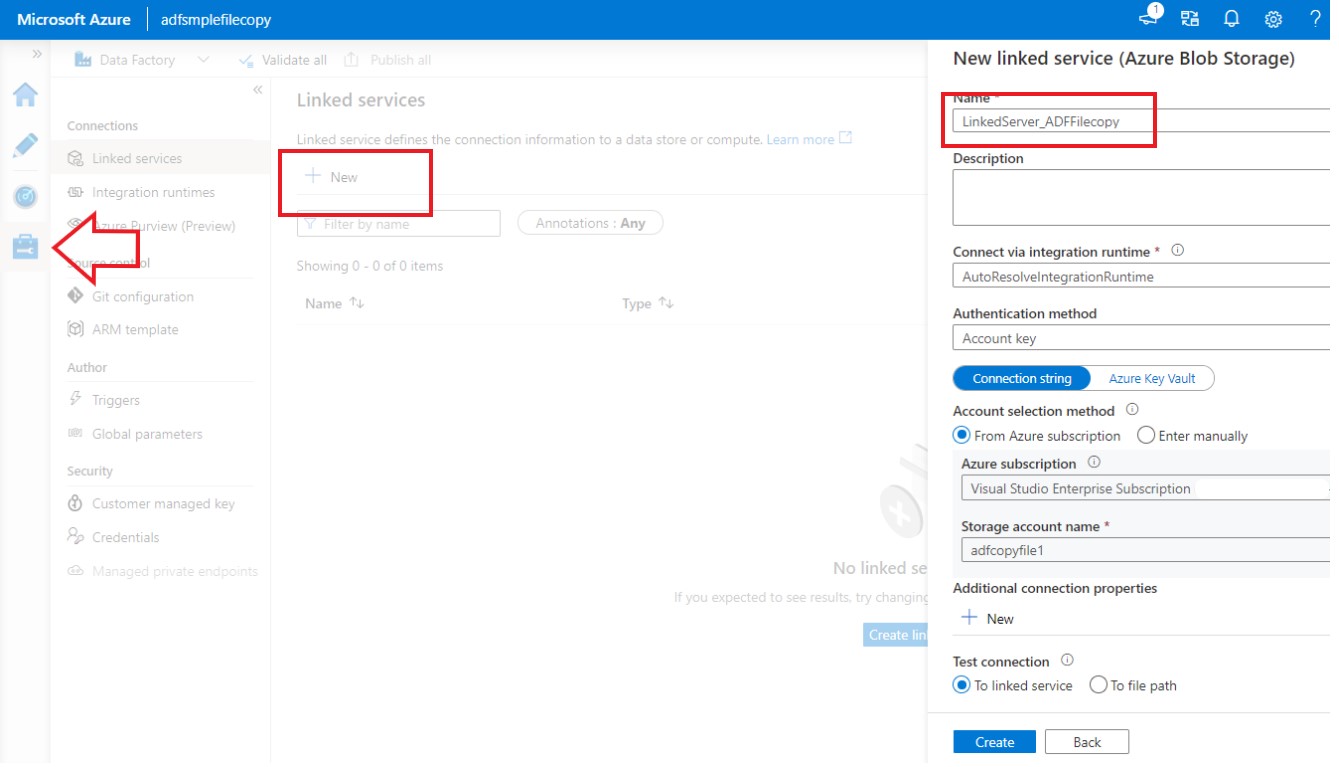Add New additional connection property
This screenshot has height=767, width=1339.
[x=987, y=618]
